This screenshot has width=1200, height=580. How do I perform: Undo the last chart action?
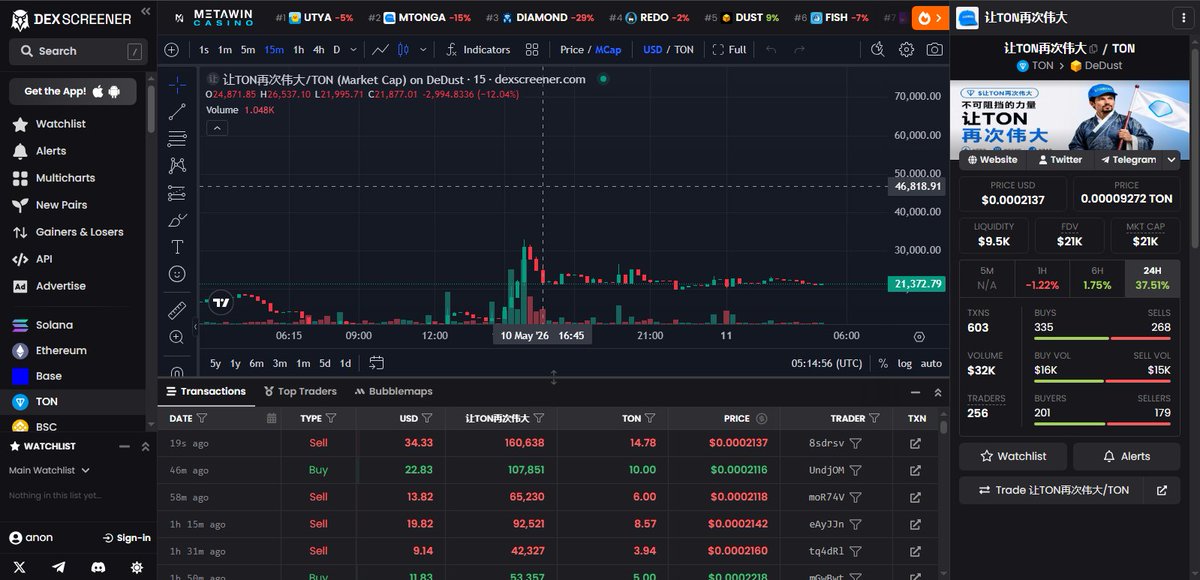pos(771,49)
